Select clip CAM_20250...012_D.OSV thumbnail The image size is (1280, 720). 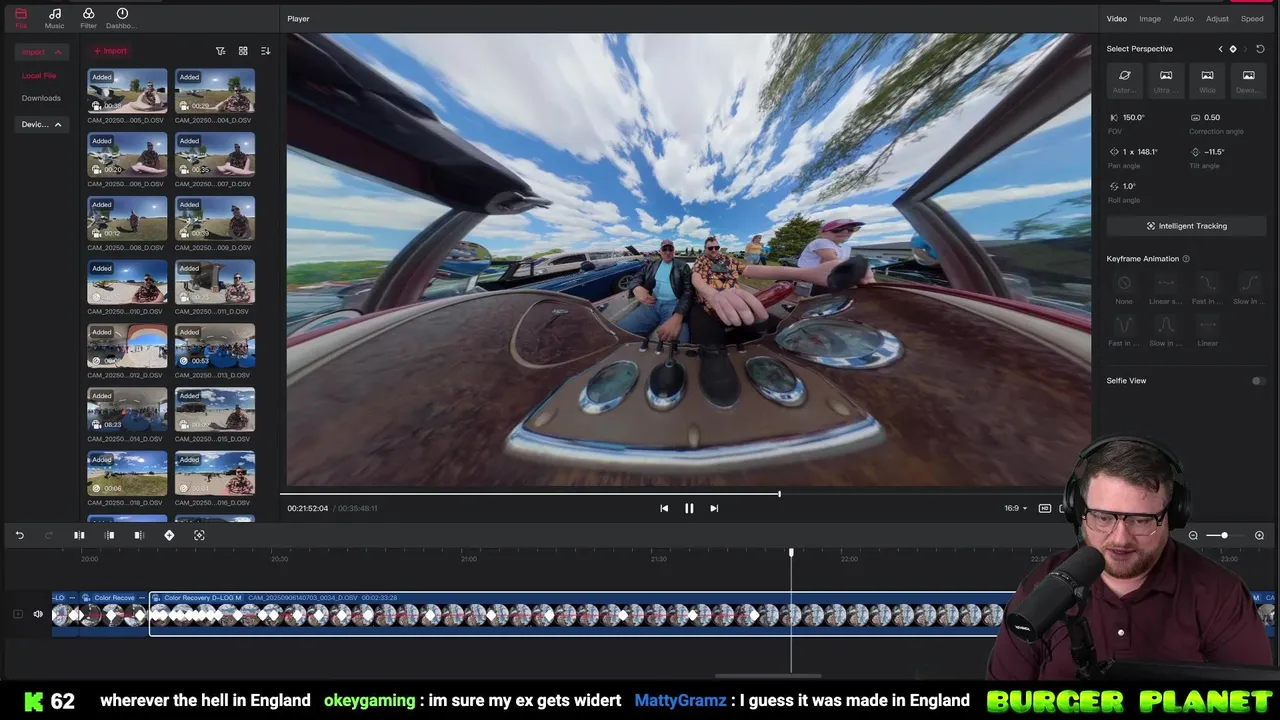[x=127, y=346]
